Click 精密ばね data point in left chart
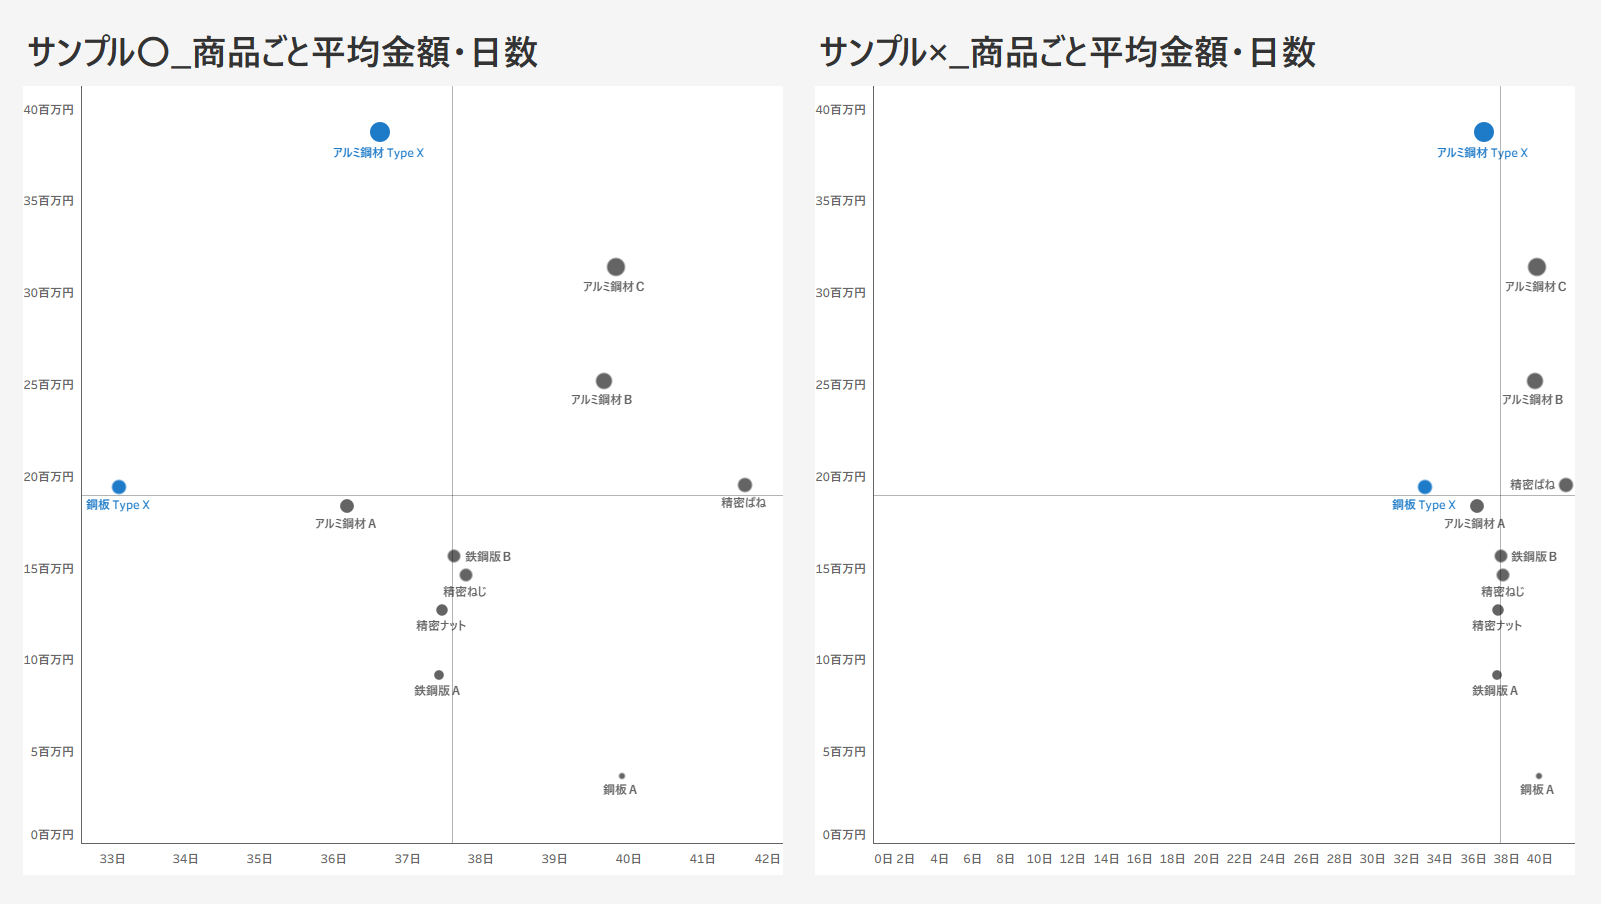The height and width of the screenshot is (904, 1601). tap(745, 485)
